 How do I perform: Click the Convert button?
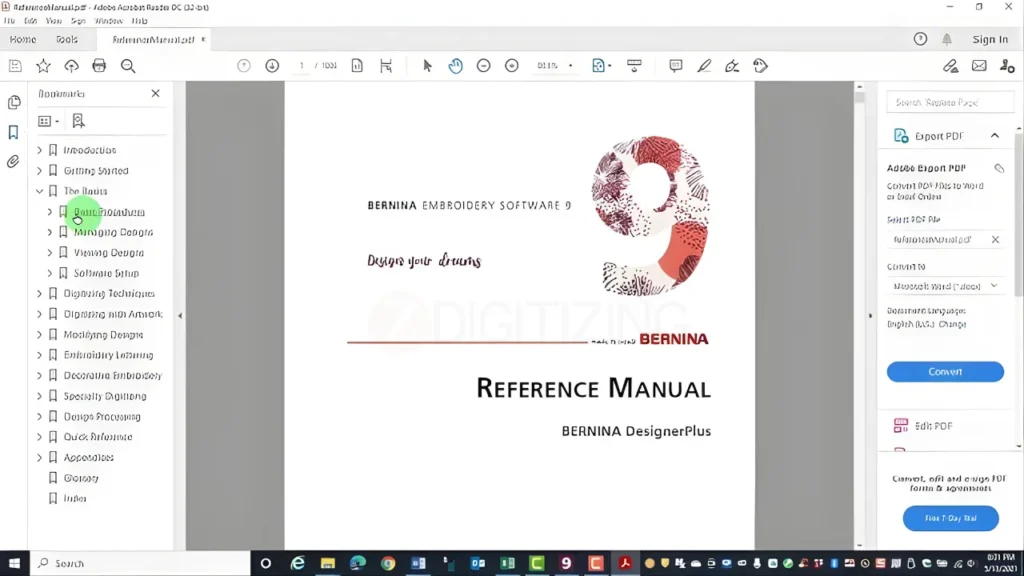pyautogui.click(x=944, y=371)
